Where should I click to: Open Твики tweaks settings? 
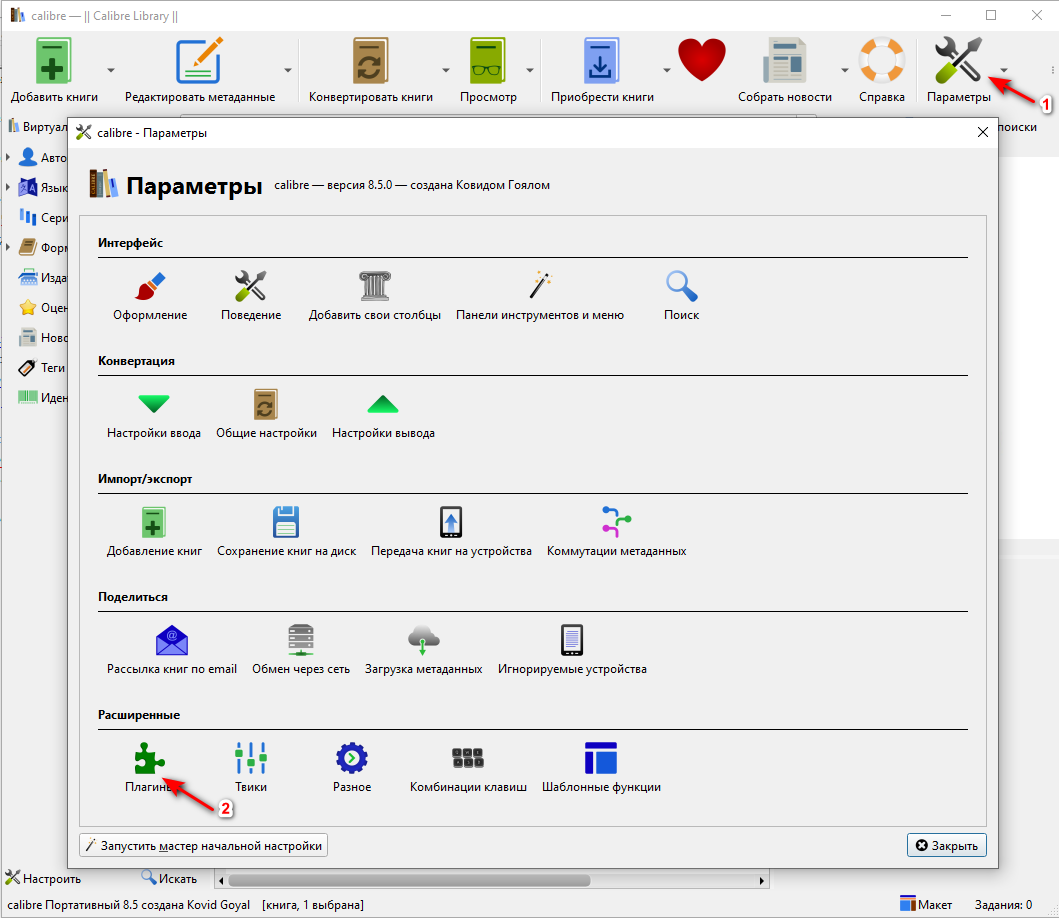[251, 759]
